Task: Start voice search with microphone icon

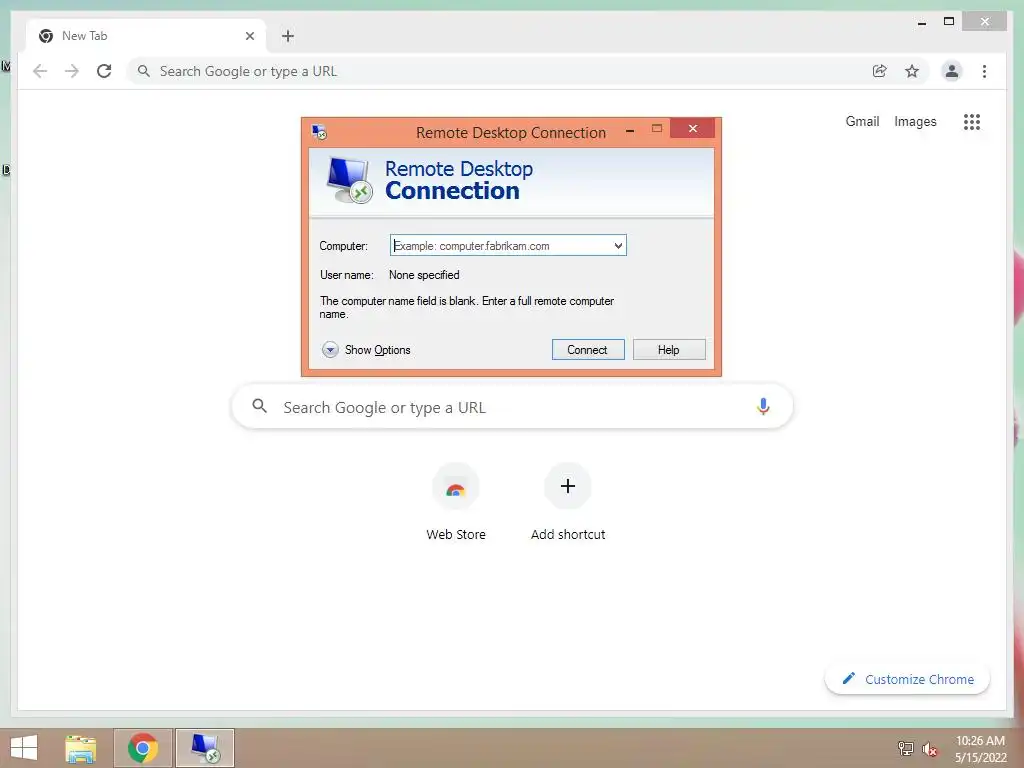Action: point(763,406)
